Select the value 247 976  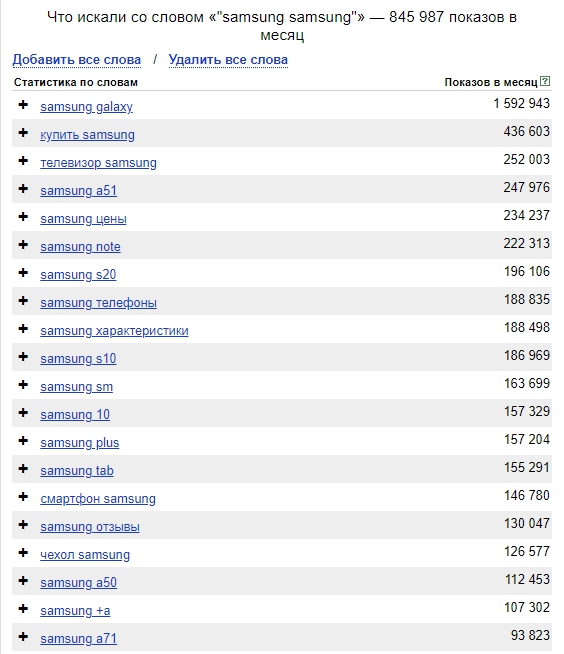coord(526,187)
